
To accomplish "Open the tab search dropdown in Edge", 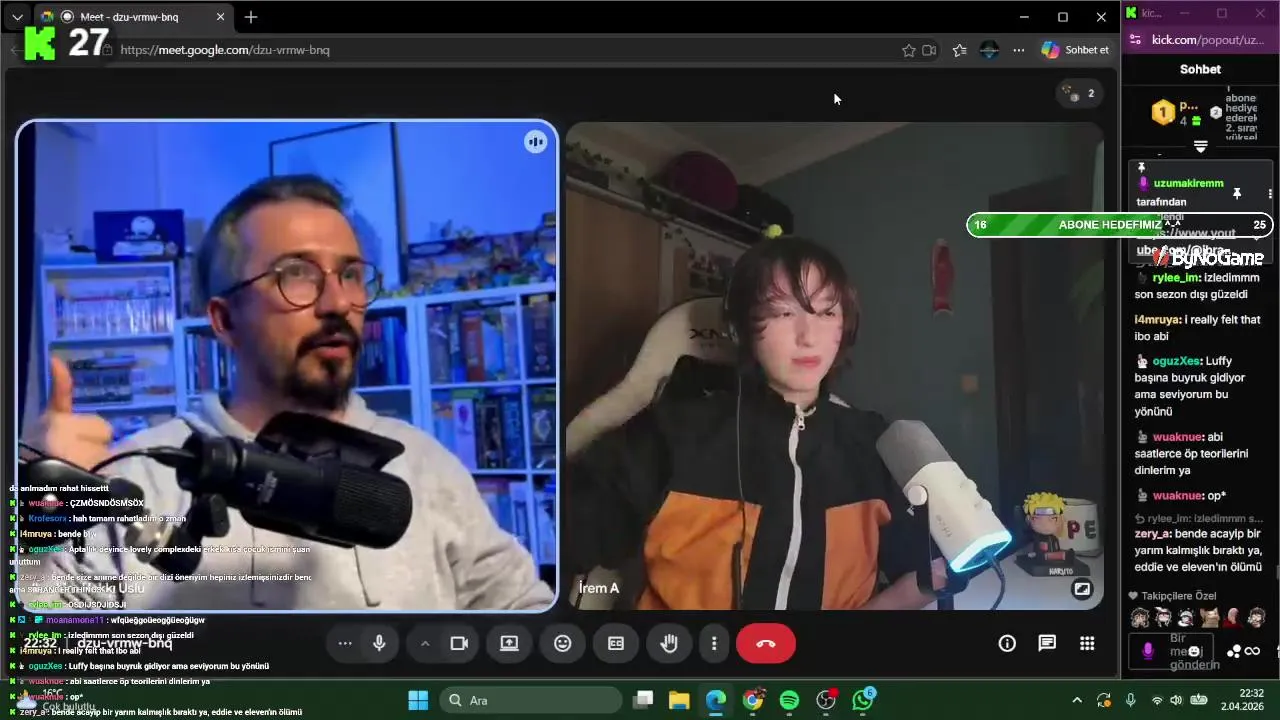I will [x=17, y=17].
